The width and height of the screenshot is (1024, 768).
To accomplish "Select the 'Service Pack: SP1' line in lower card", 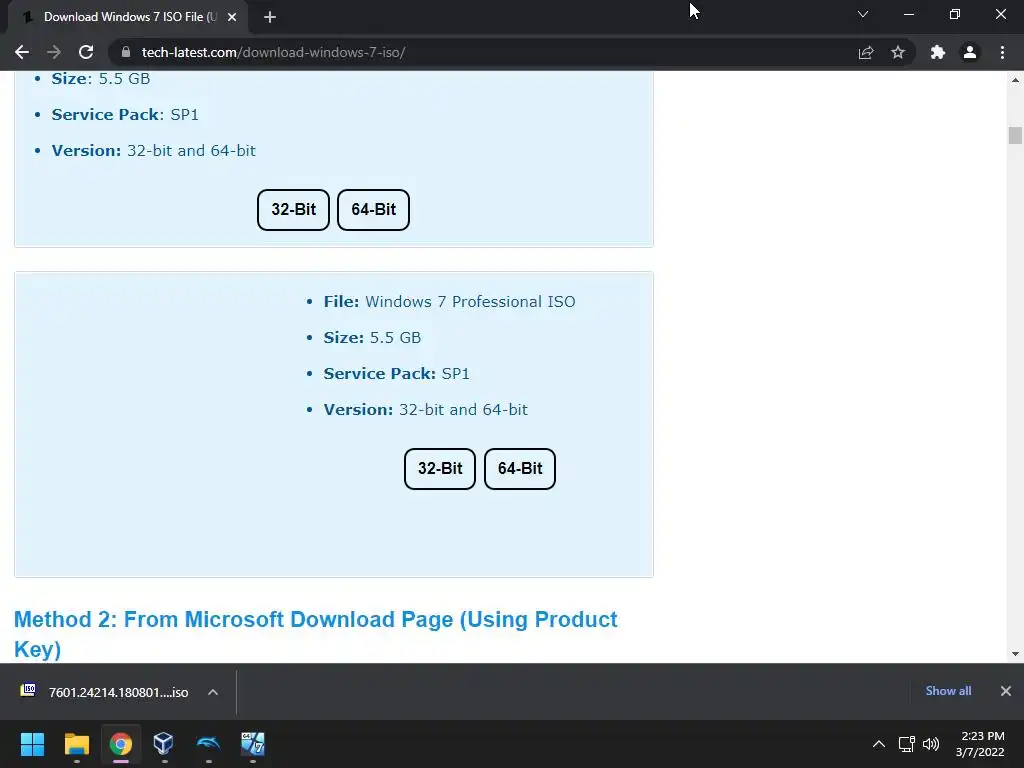I will point(396,374).
